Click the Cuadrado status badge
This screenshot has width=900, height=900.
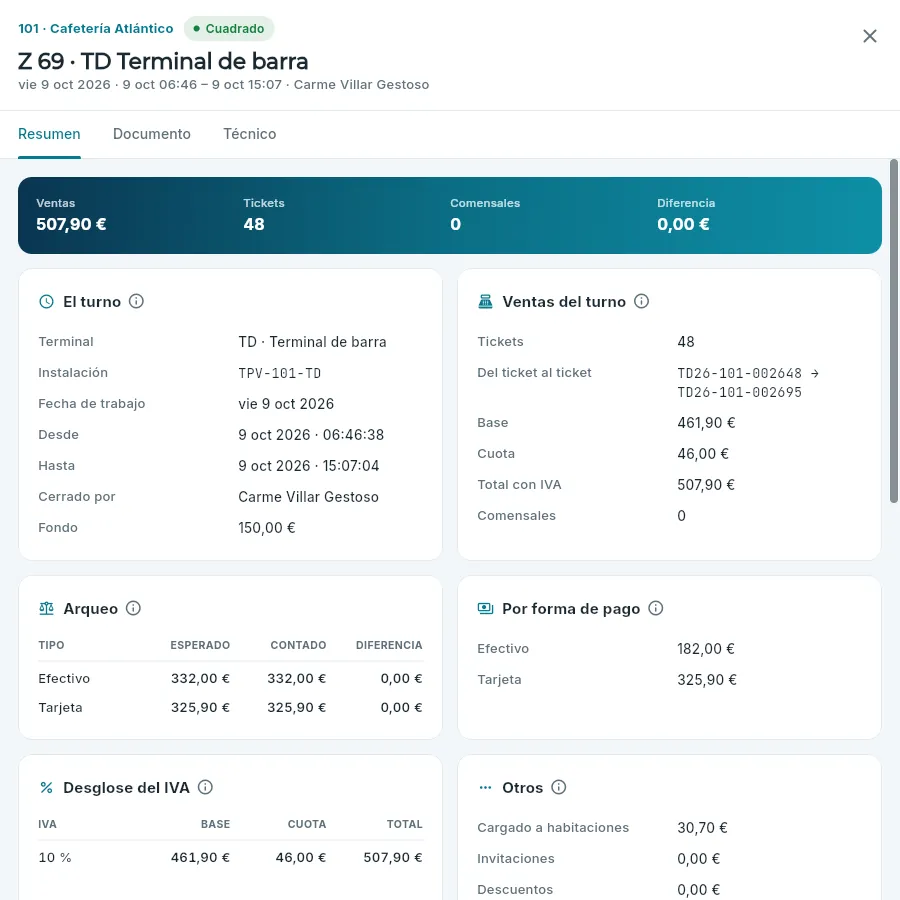pos(229,29)
